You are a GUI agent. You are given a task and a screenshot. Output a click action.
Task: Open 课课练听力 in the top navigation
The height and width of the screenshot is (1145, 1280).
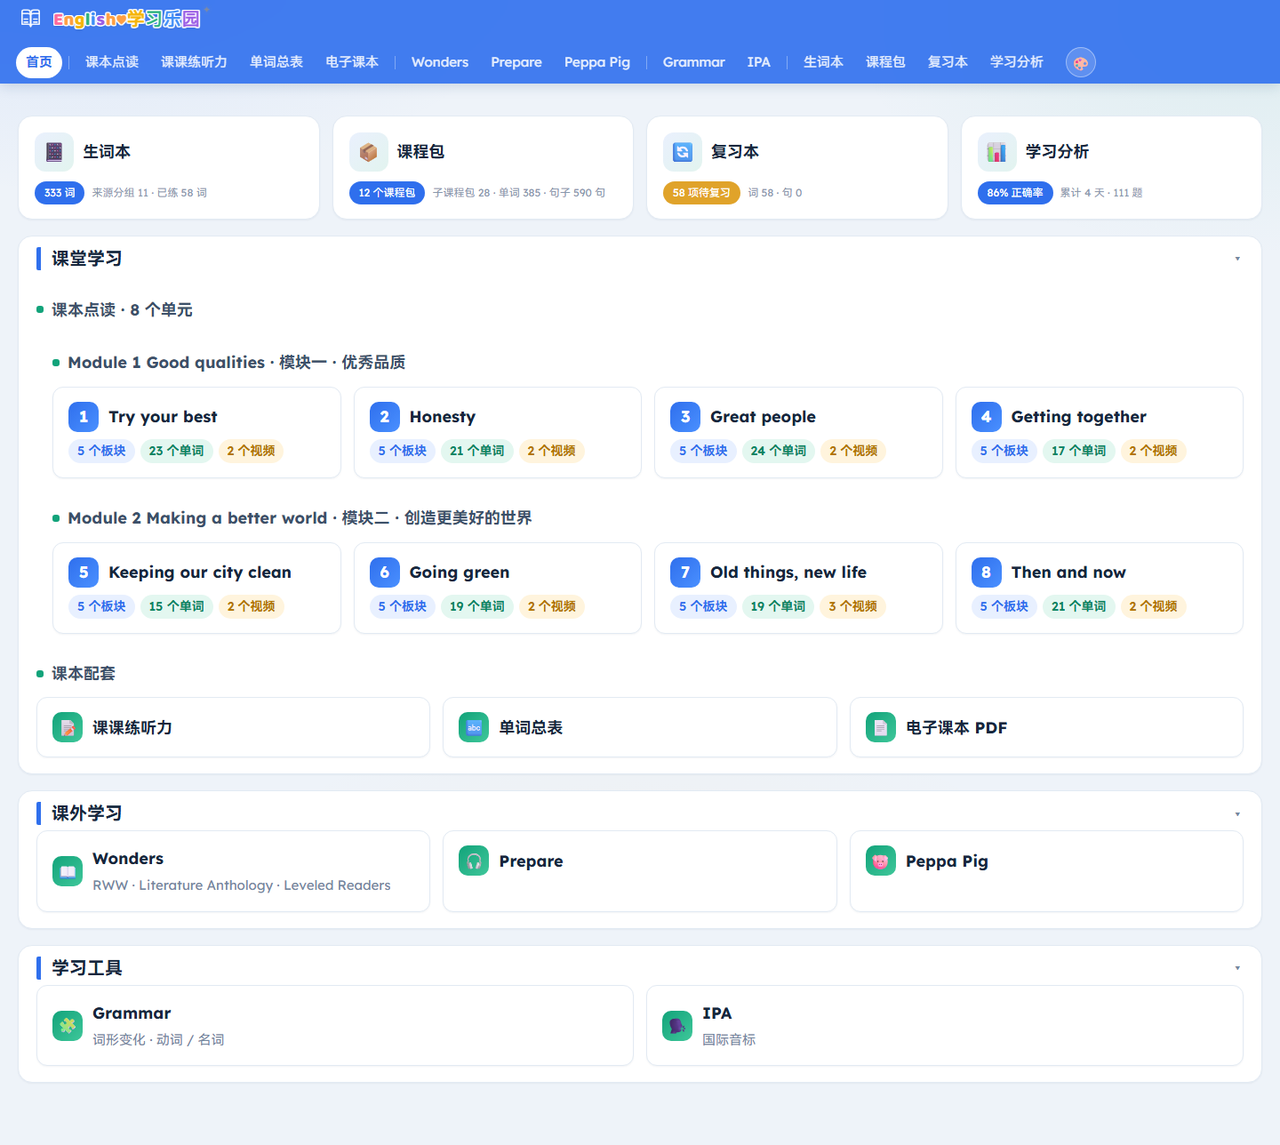194,62
